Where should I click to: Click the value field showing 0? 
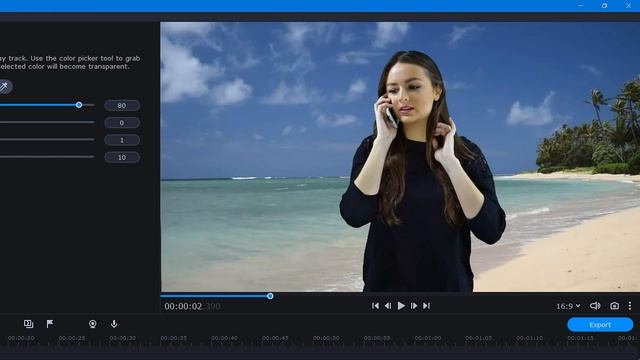[122, 123]
